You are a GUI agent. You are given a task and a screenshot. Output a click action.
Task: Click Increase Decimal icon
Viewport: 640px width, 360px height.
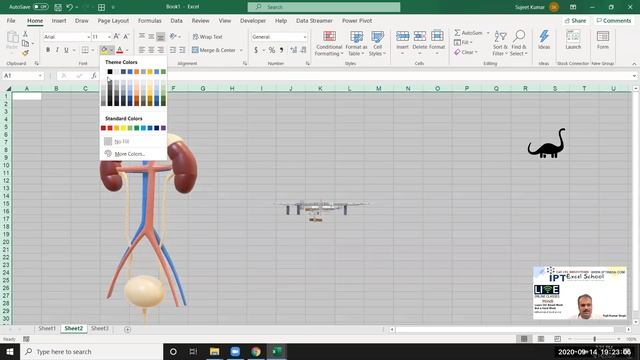point(293,50)
